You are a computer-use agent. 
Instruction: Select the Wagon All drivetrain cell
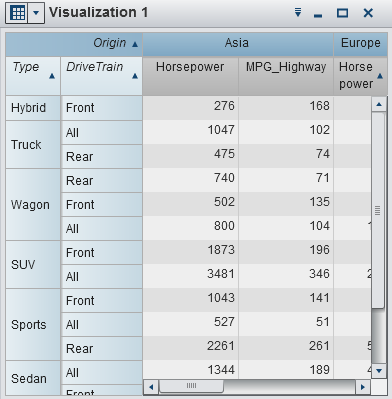click(102, 228)
